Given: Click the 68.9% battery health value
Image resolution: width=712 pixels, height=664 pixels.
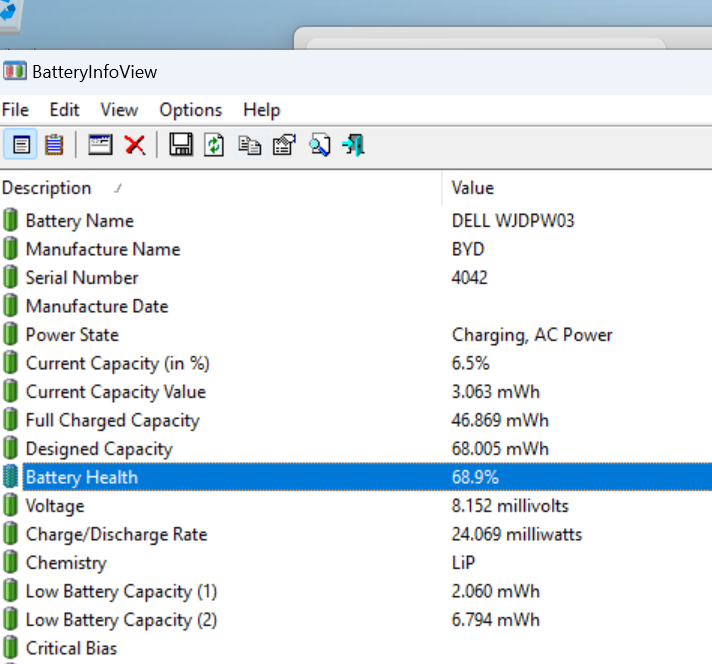Looking at the screenshot, I should pos(475,477).
